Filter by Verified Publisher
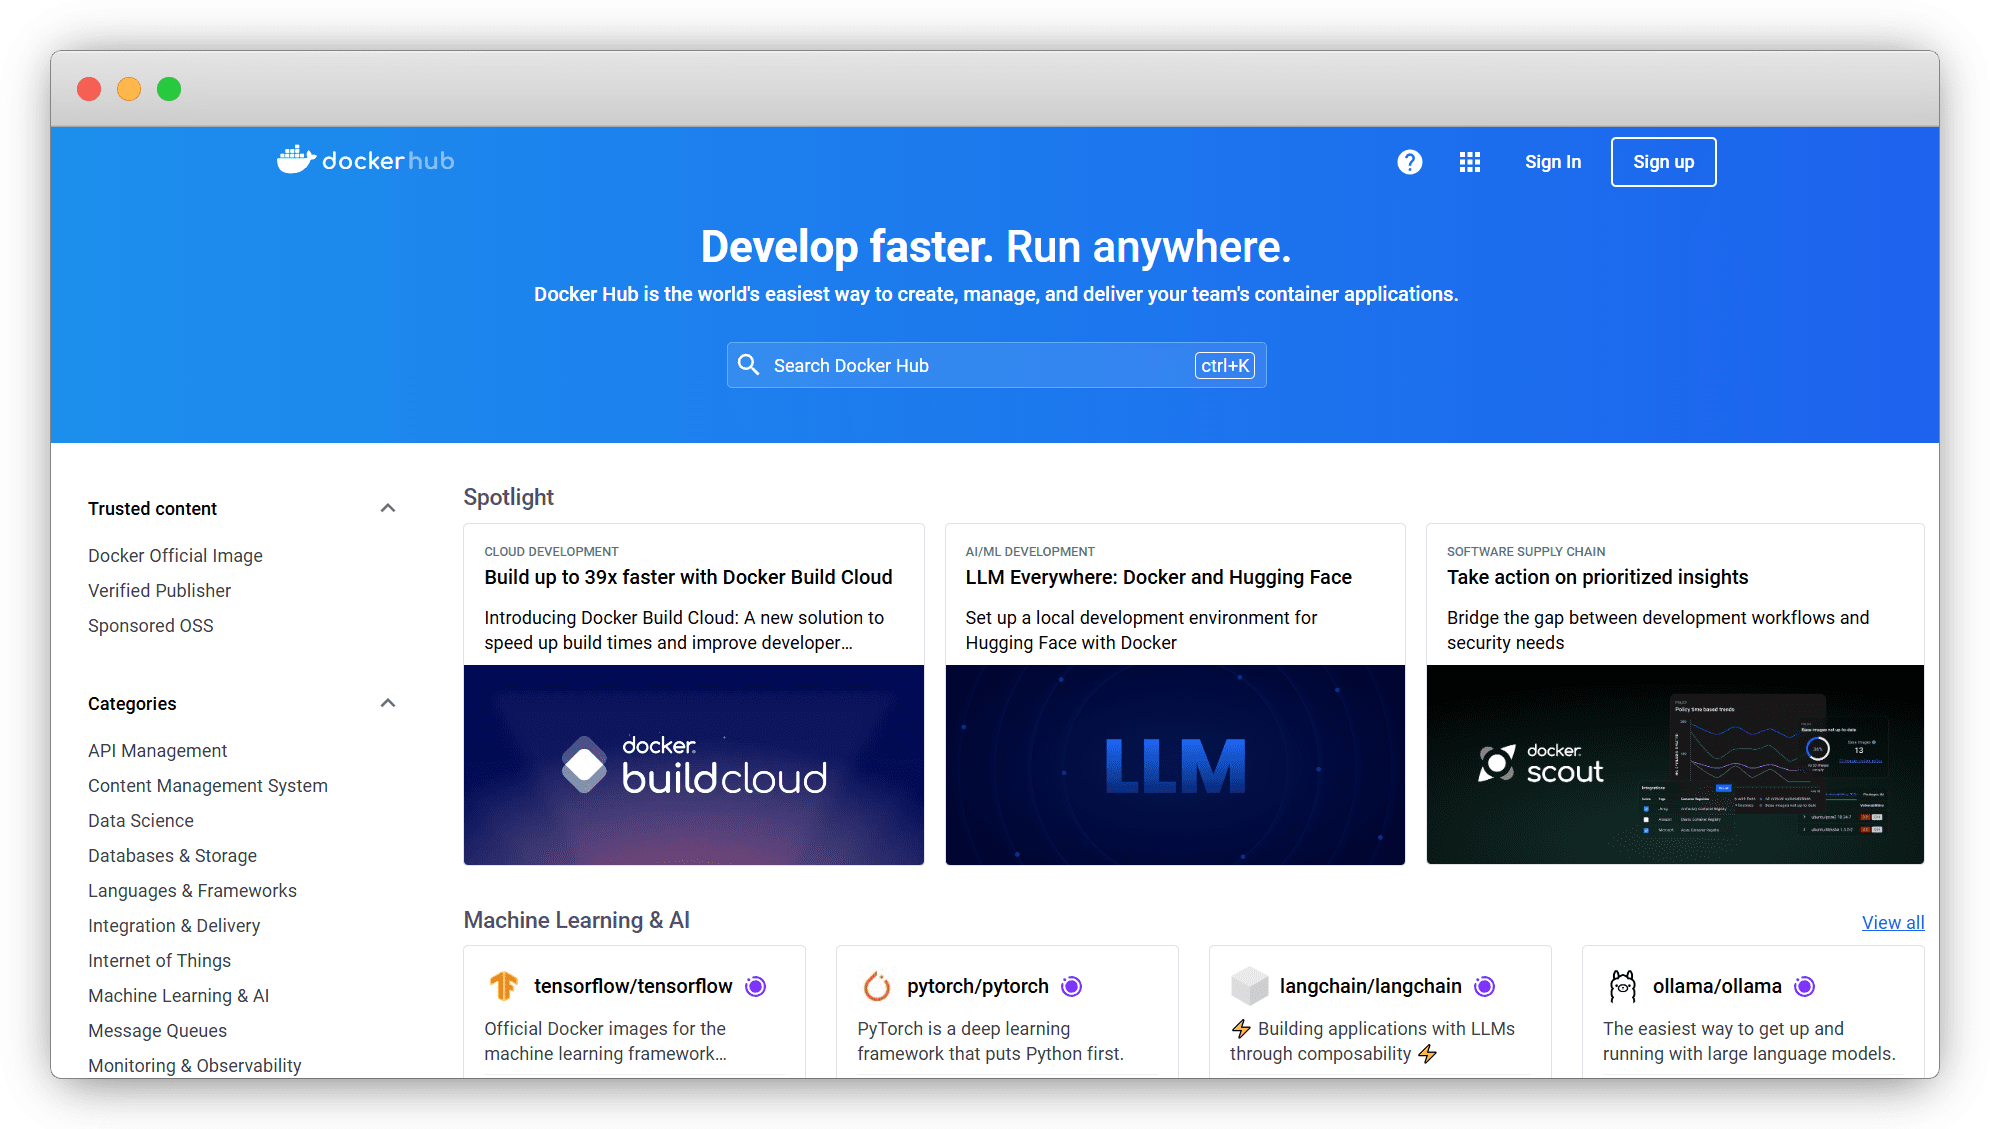1990x1129 pixels. click(x=159, y=590)
